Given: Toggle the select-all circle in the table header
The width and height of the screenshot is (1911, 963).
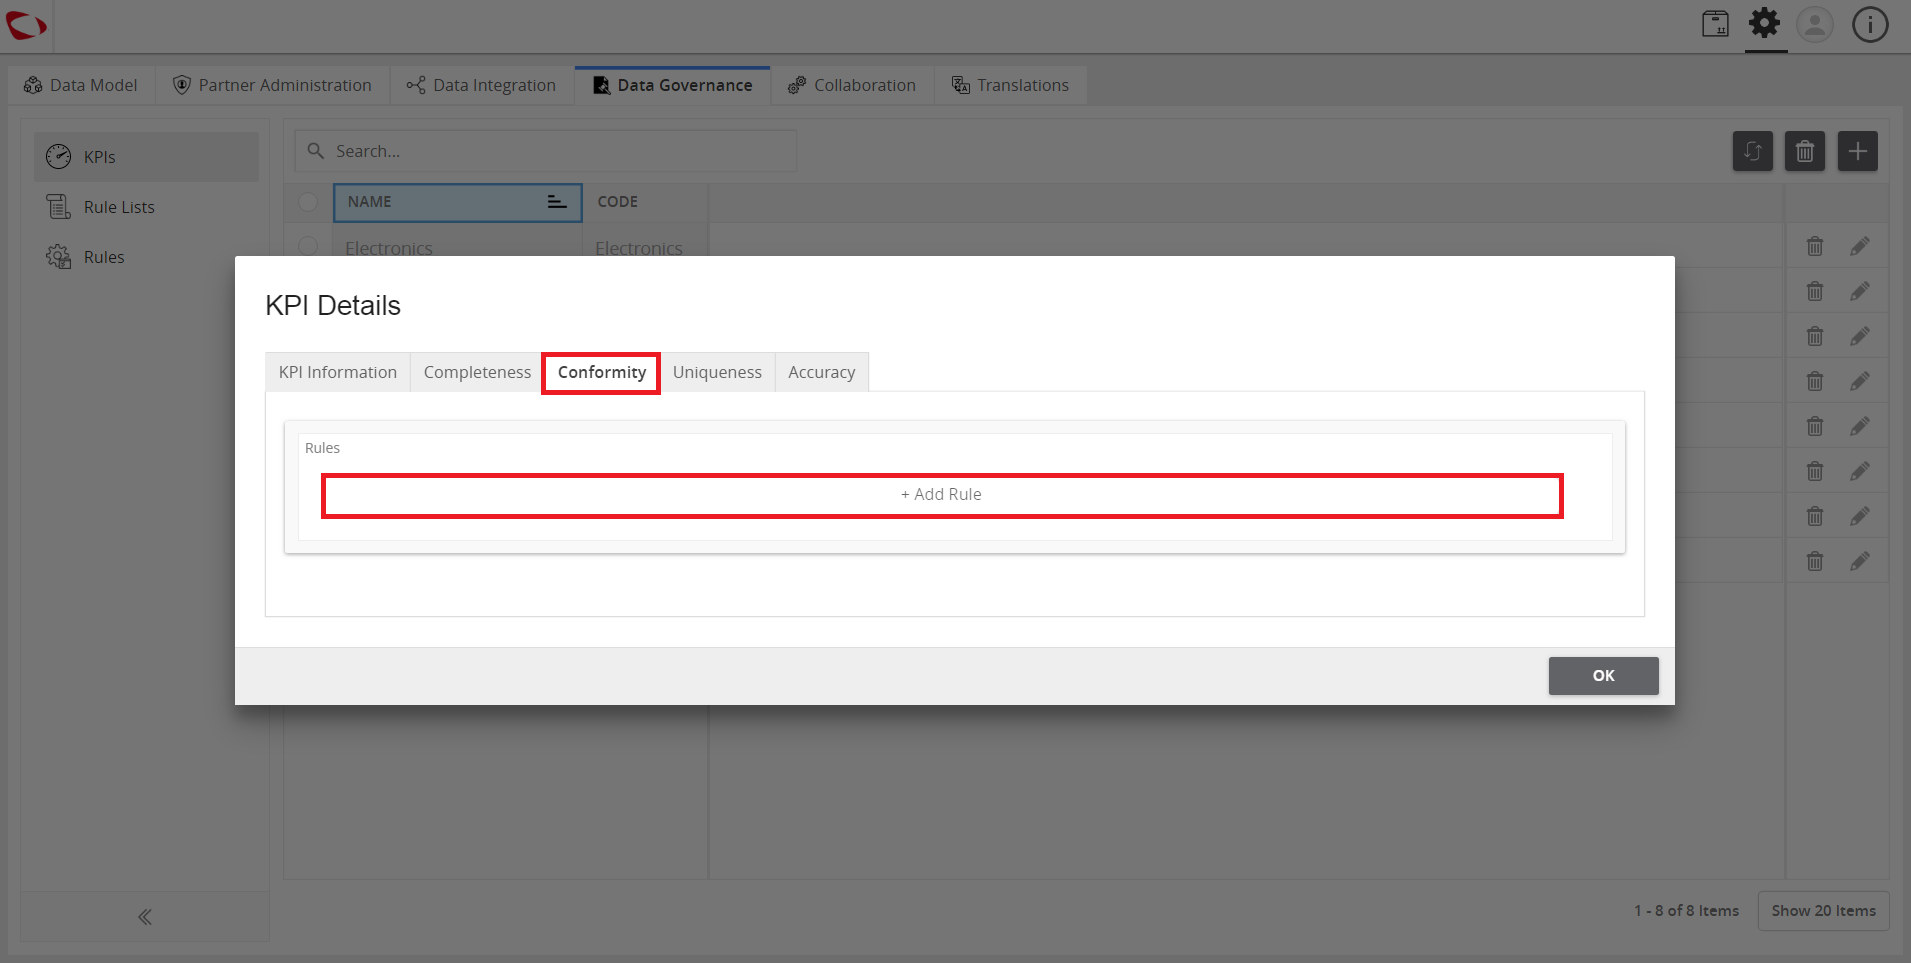Looking at the screenshot, I should [x=308, y=202].
